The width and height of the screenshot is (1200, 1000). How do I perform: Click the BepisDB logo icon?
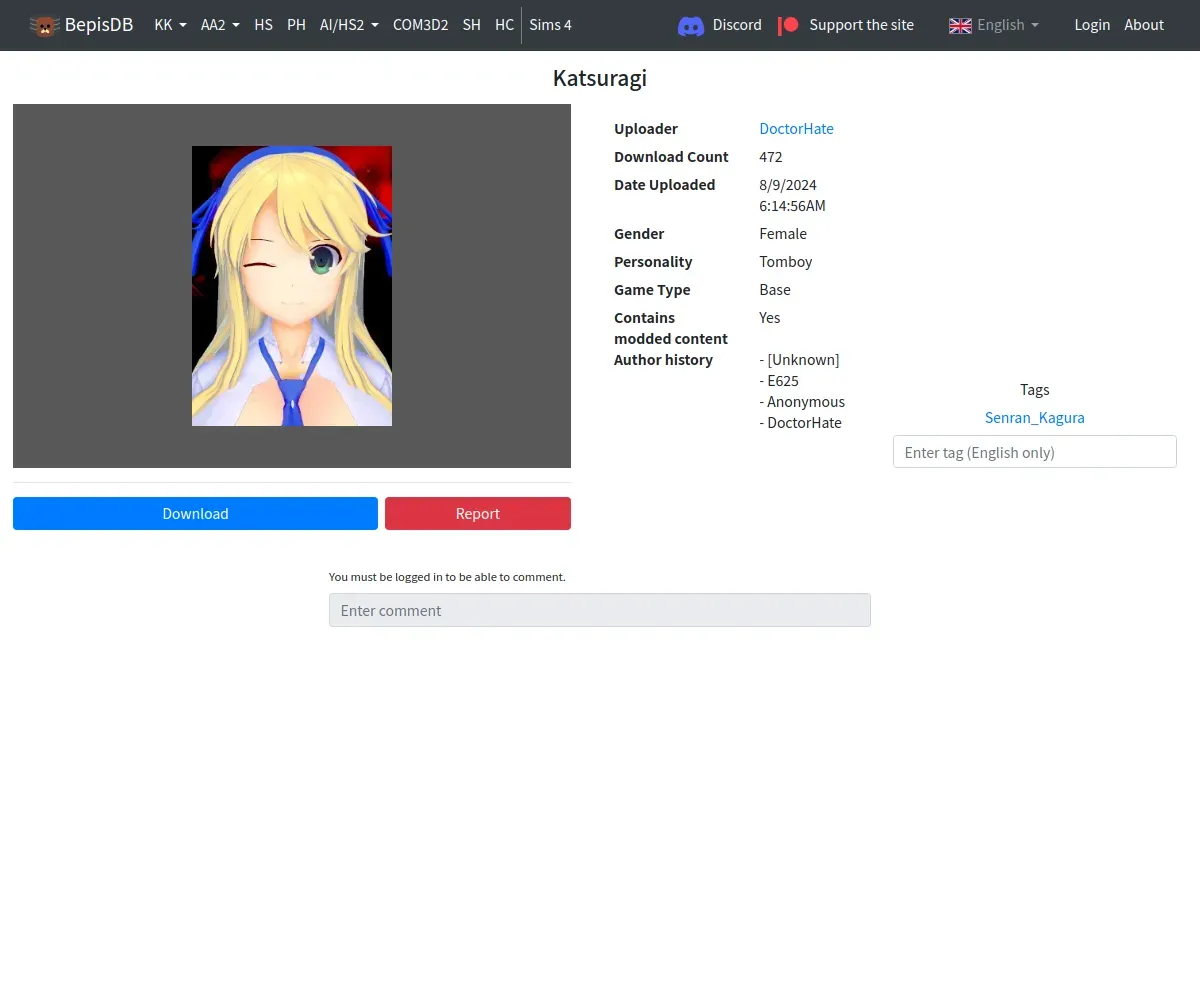click(x=45, y=25)
